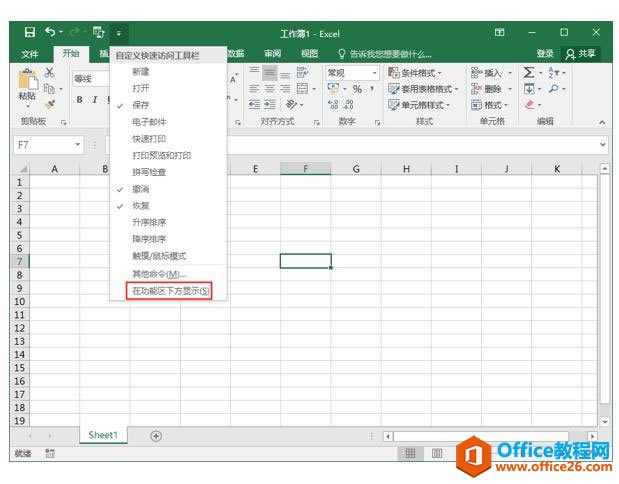Increase indent icon
The image size is (619, 484).
[270, 105]
